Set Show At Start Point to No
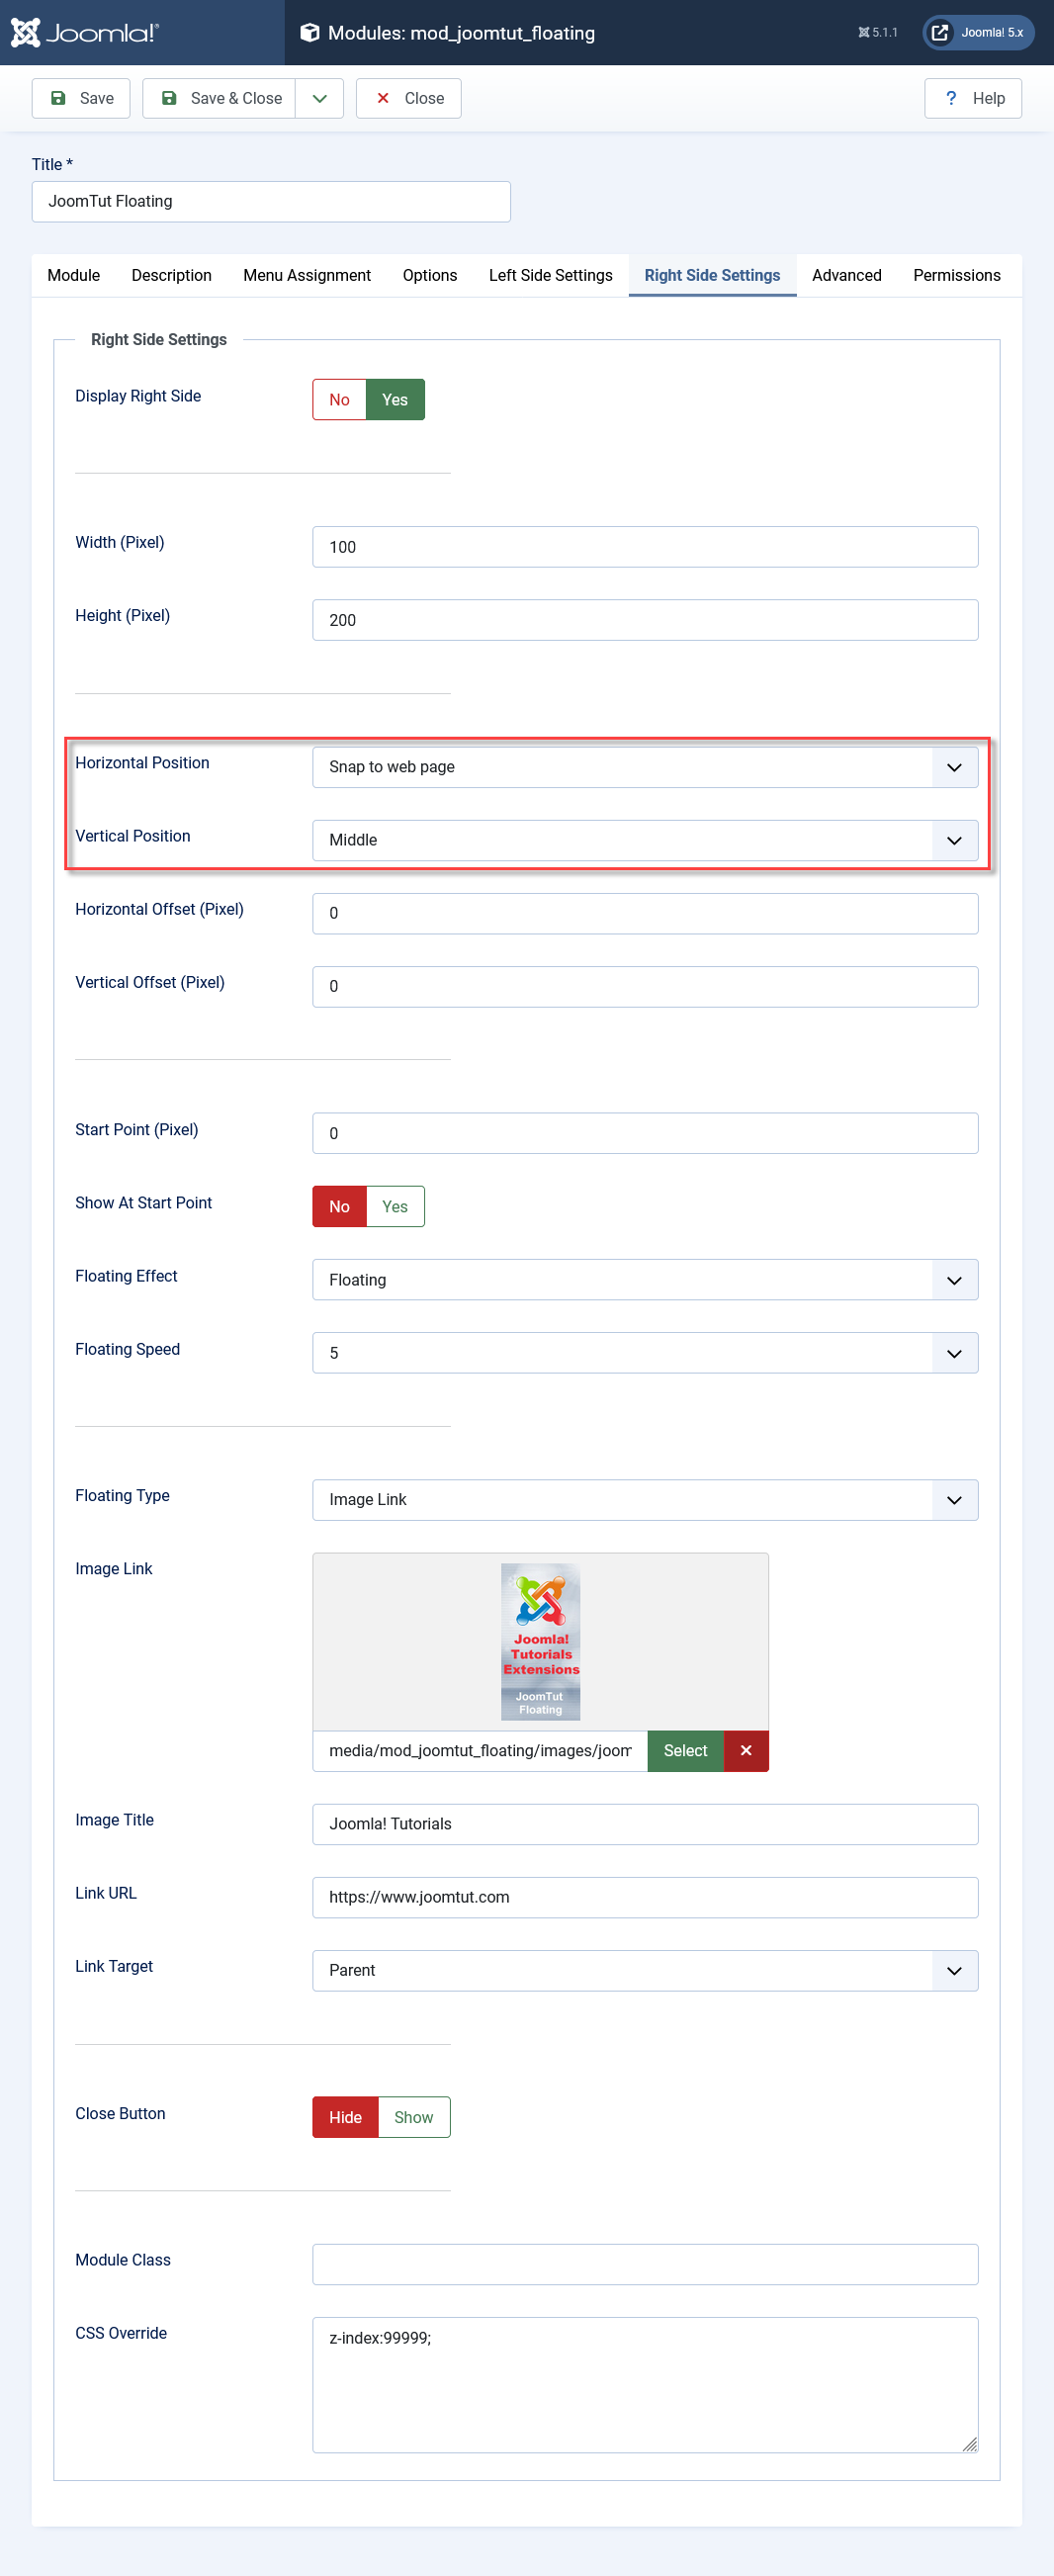The width and height of the screenshot is (1054, 2576). point(340,1206)
